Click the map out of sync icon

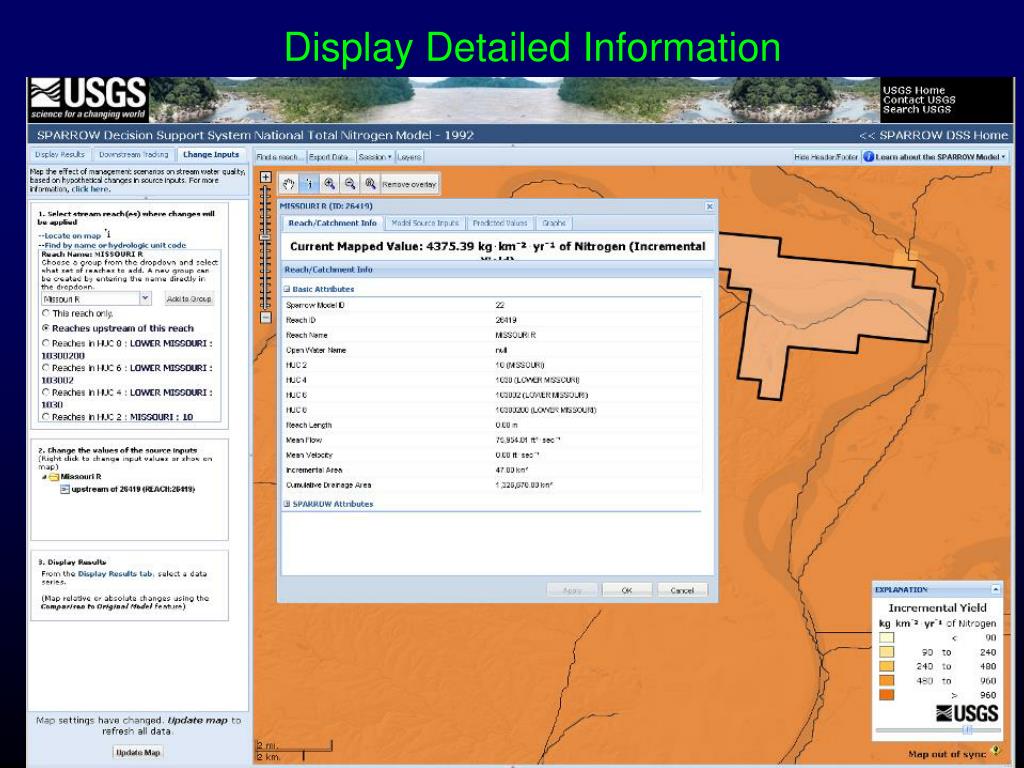tap(996, 751)
